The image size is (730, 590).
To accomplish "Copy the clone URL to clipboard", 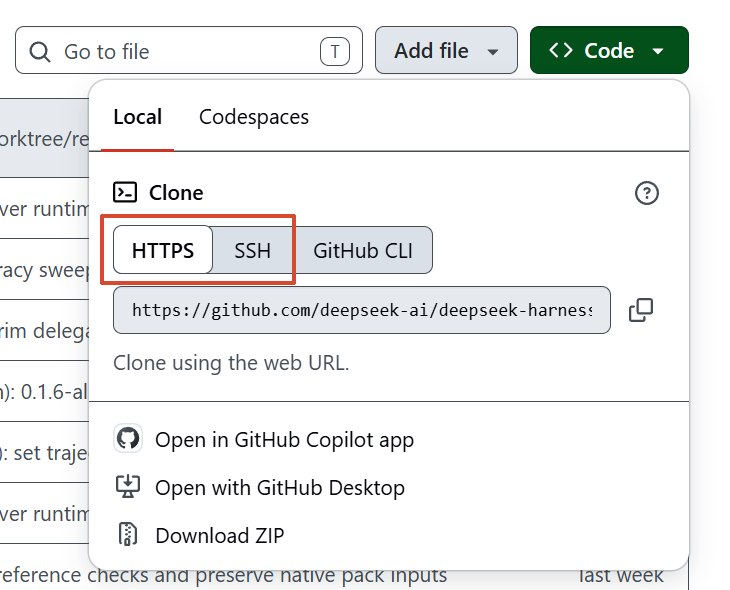I will (641, 310).
